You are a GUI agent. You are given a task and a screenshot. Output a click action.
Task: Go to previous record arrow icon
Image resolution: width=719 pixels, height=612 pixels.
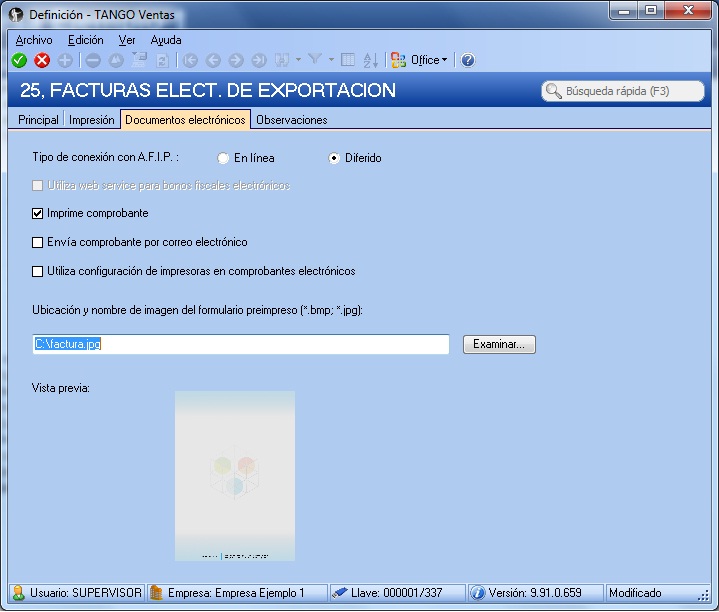(213, 61)
